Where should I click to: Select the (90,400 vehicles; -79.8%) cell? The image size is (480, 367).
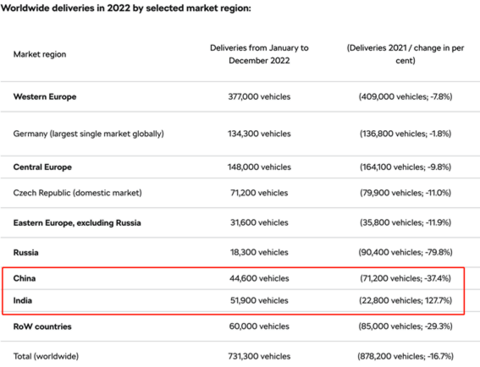point(405,252)
